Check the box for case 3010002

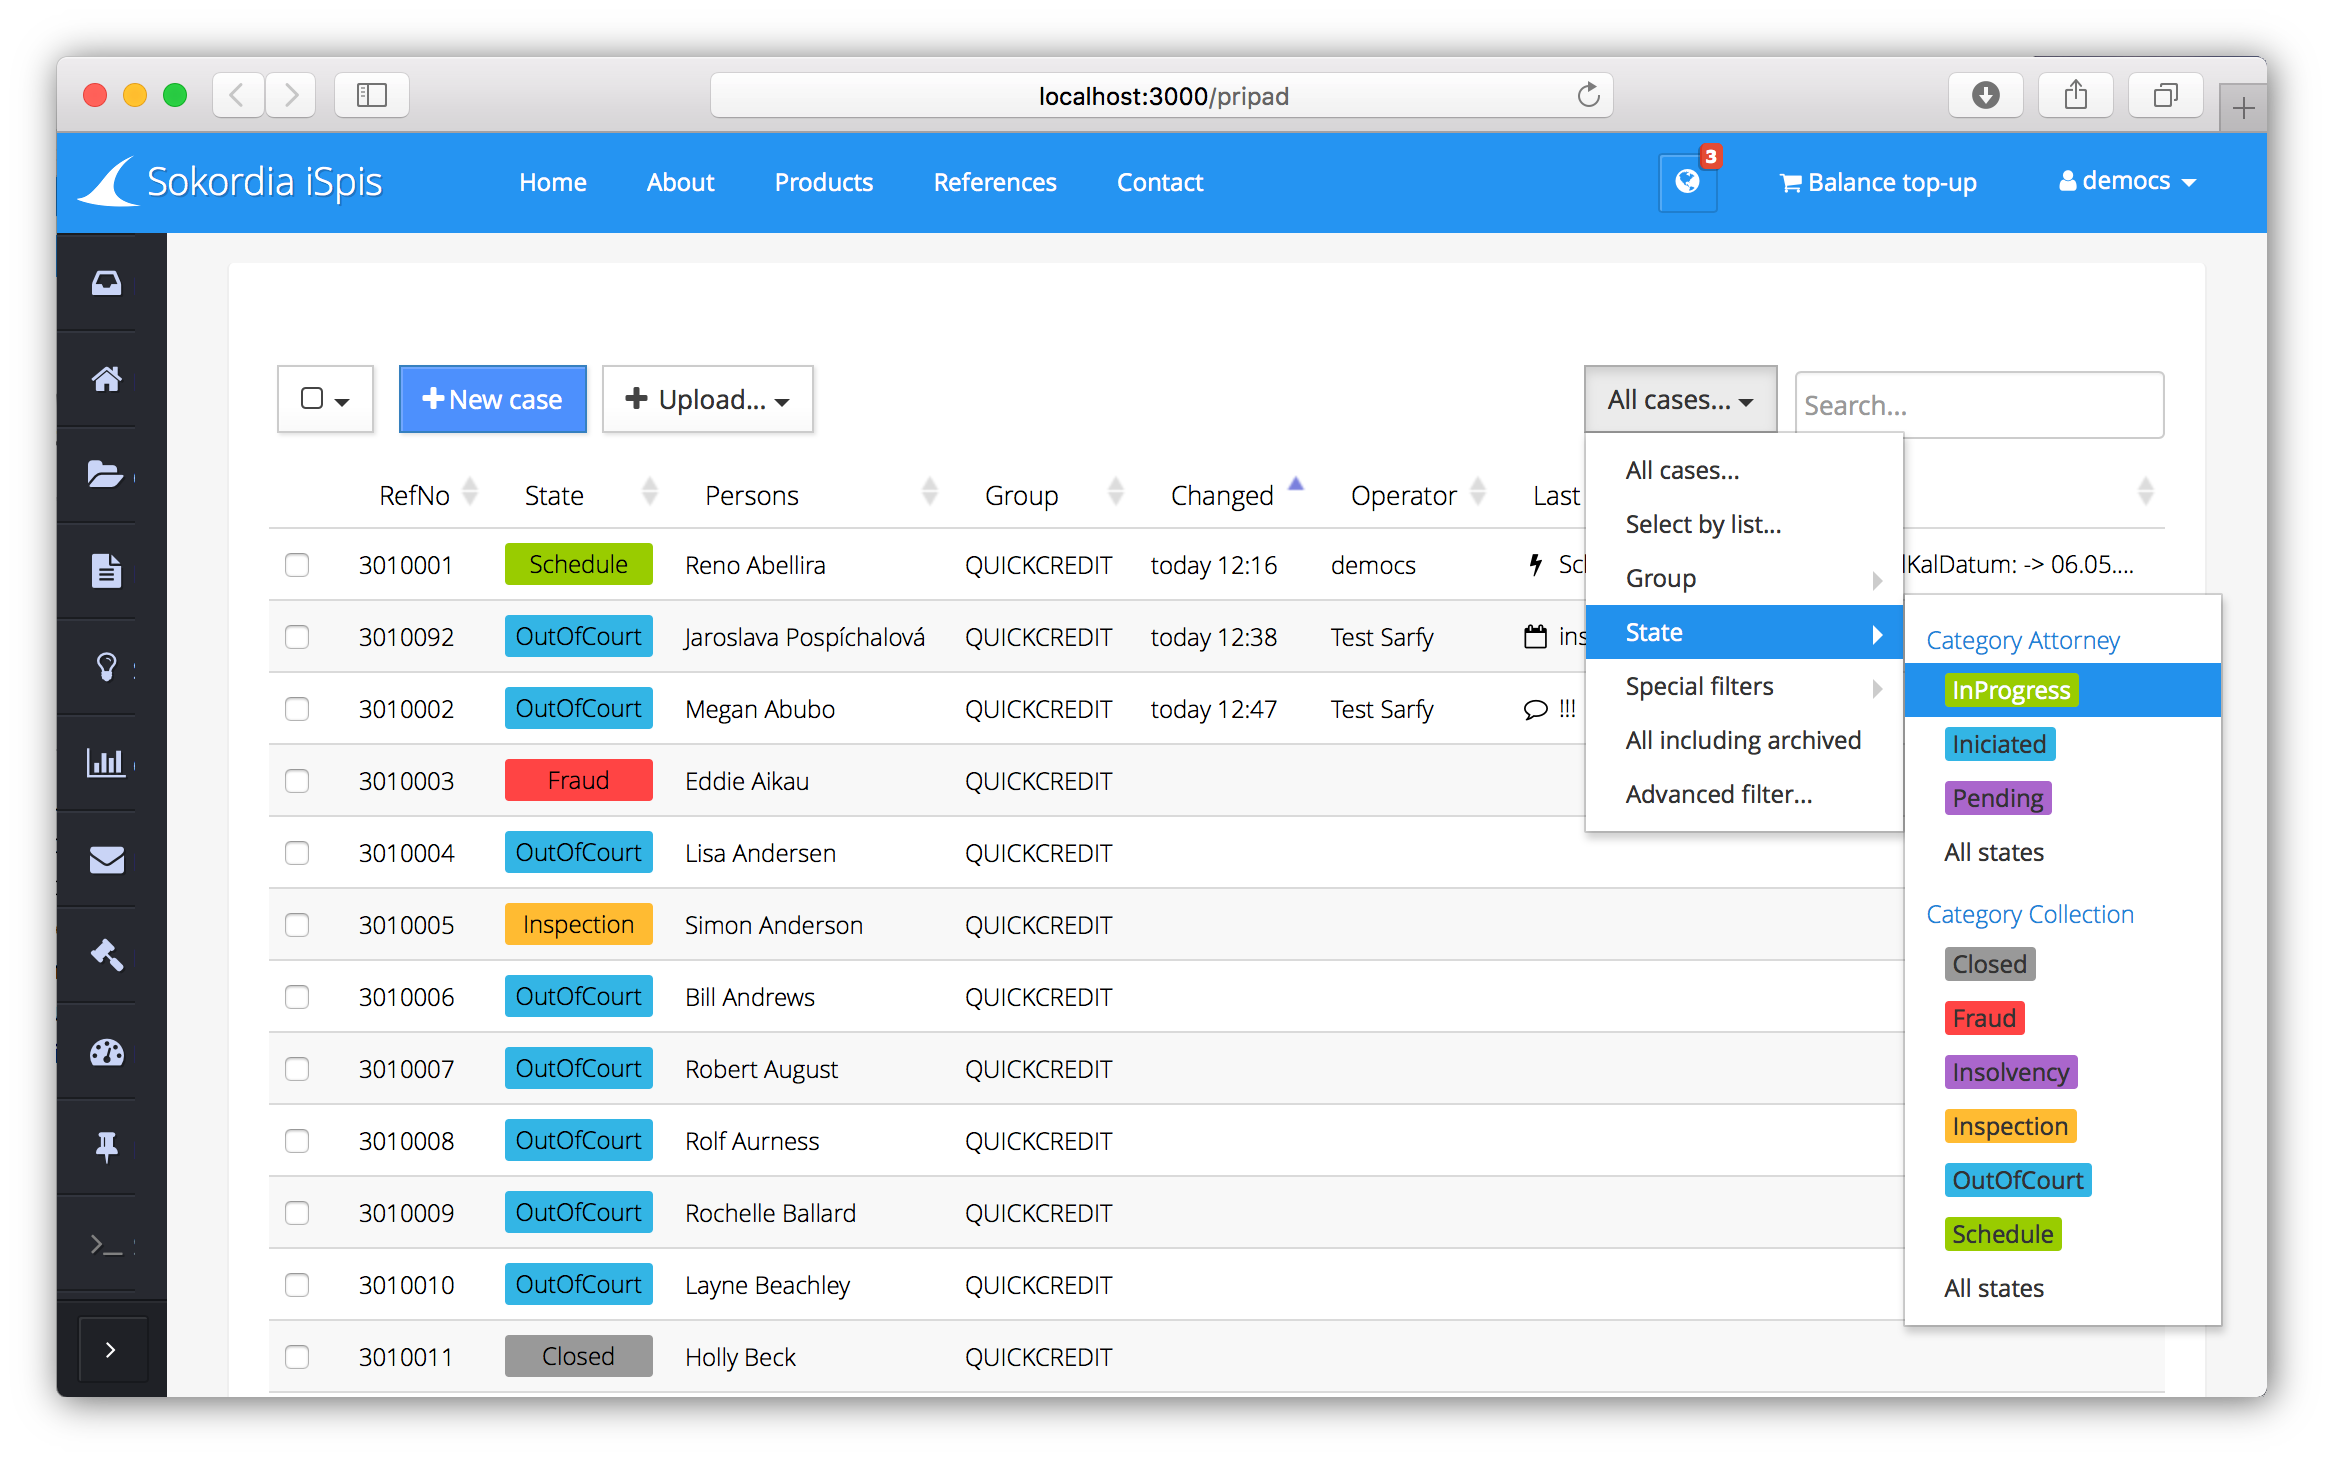(x=297, y=709)
